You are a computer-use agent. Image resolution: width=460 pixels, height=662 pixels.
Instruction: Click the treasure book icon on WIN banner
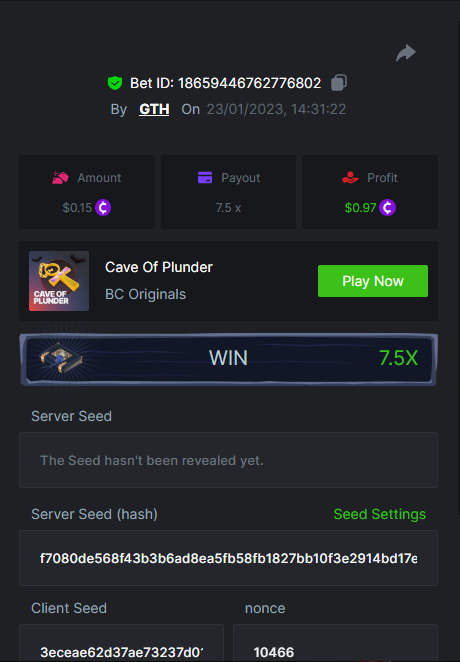(60, 358)
